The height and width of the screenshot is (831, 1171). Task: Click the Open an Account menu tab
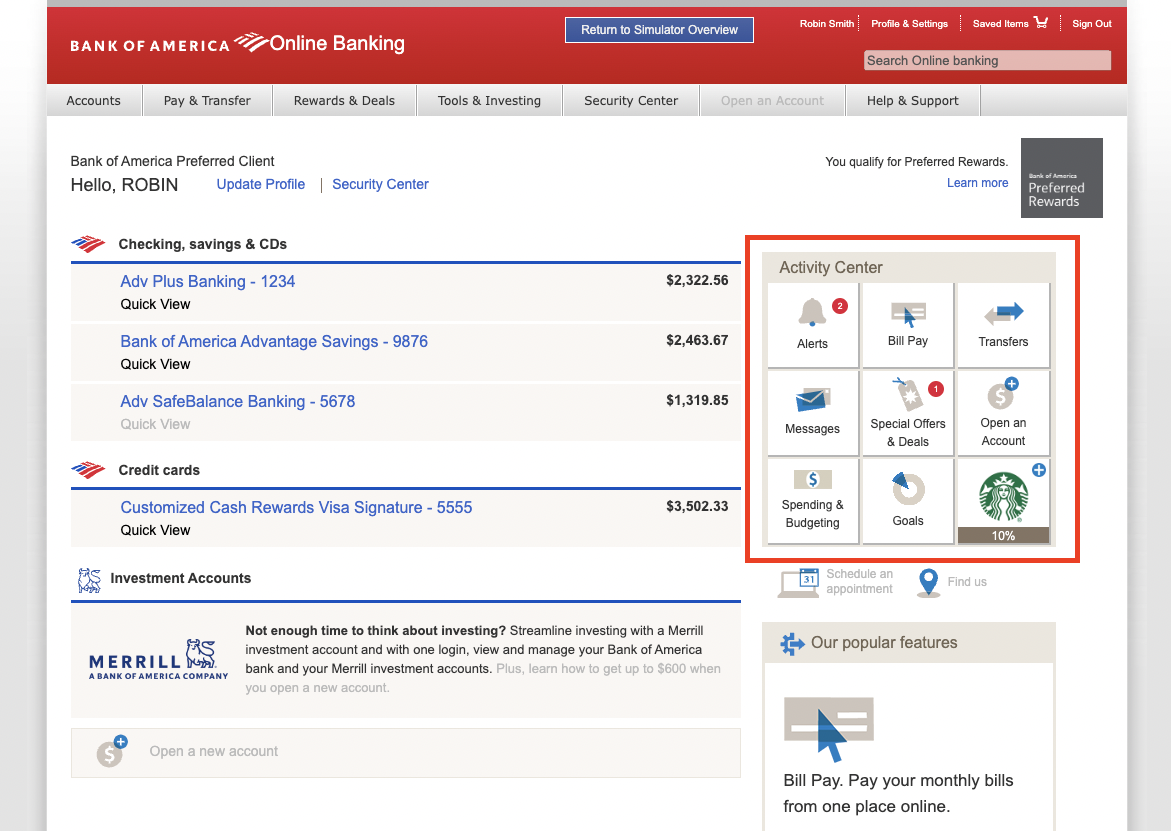[x=772, y=101]
